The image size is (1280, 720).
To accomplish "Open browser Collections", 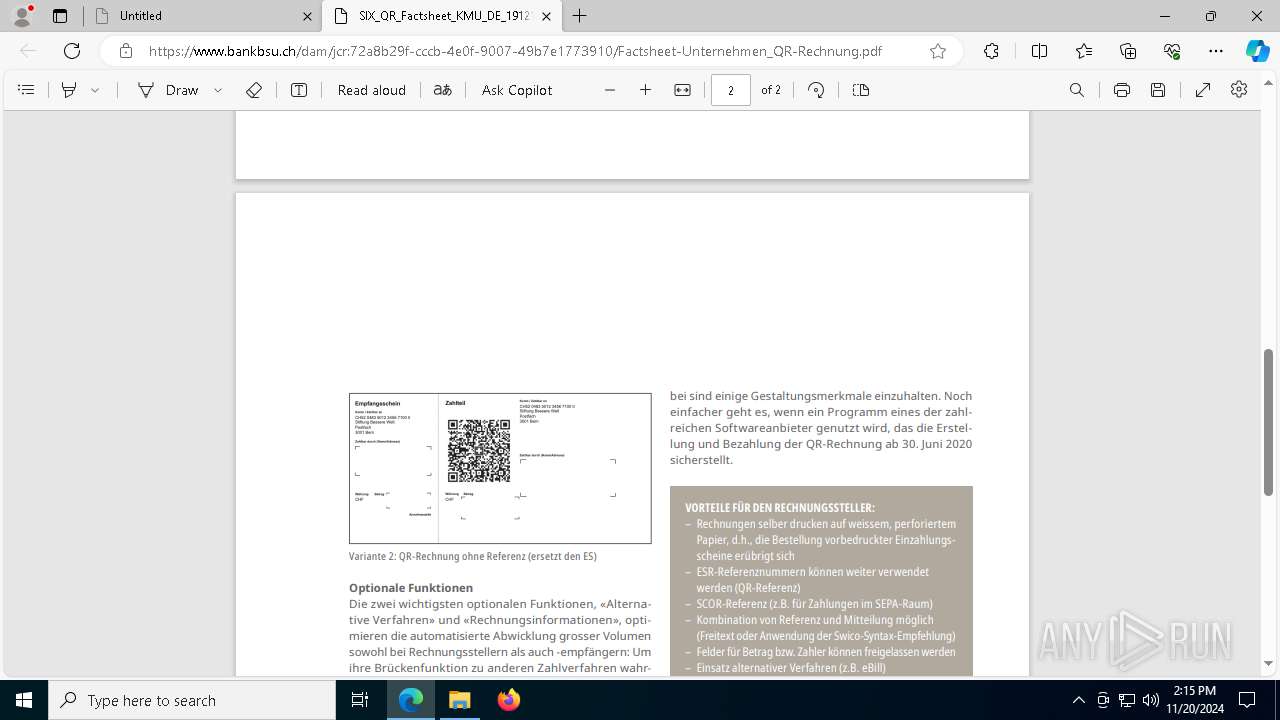I will [x=1128, y=51].
